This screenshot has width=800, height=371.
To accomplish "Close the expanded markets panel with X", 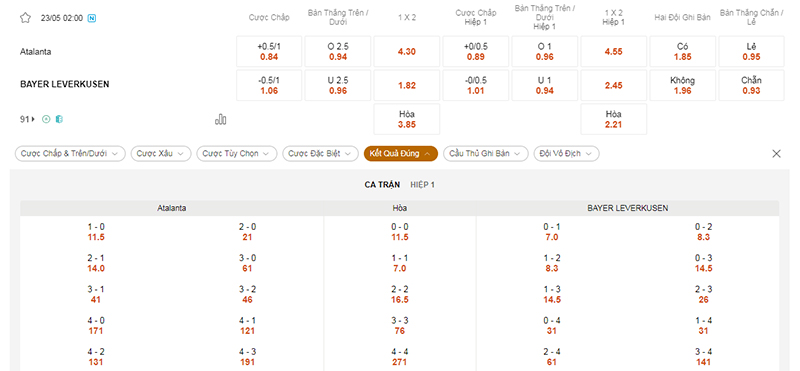I will [x=777, y=154].
